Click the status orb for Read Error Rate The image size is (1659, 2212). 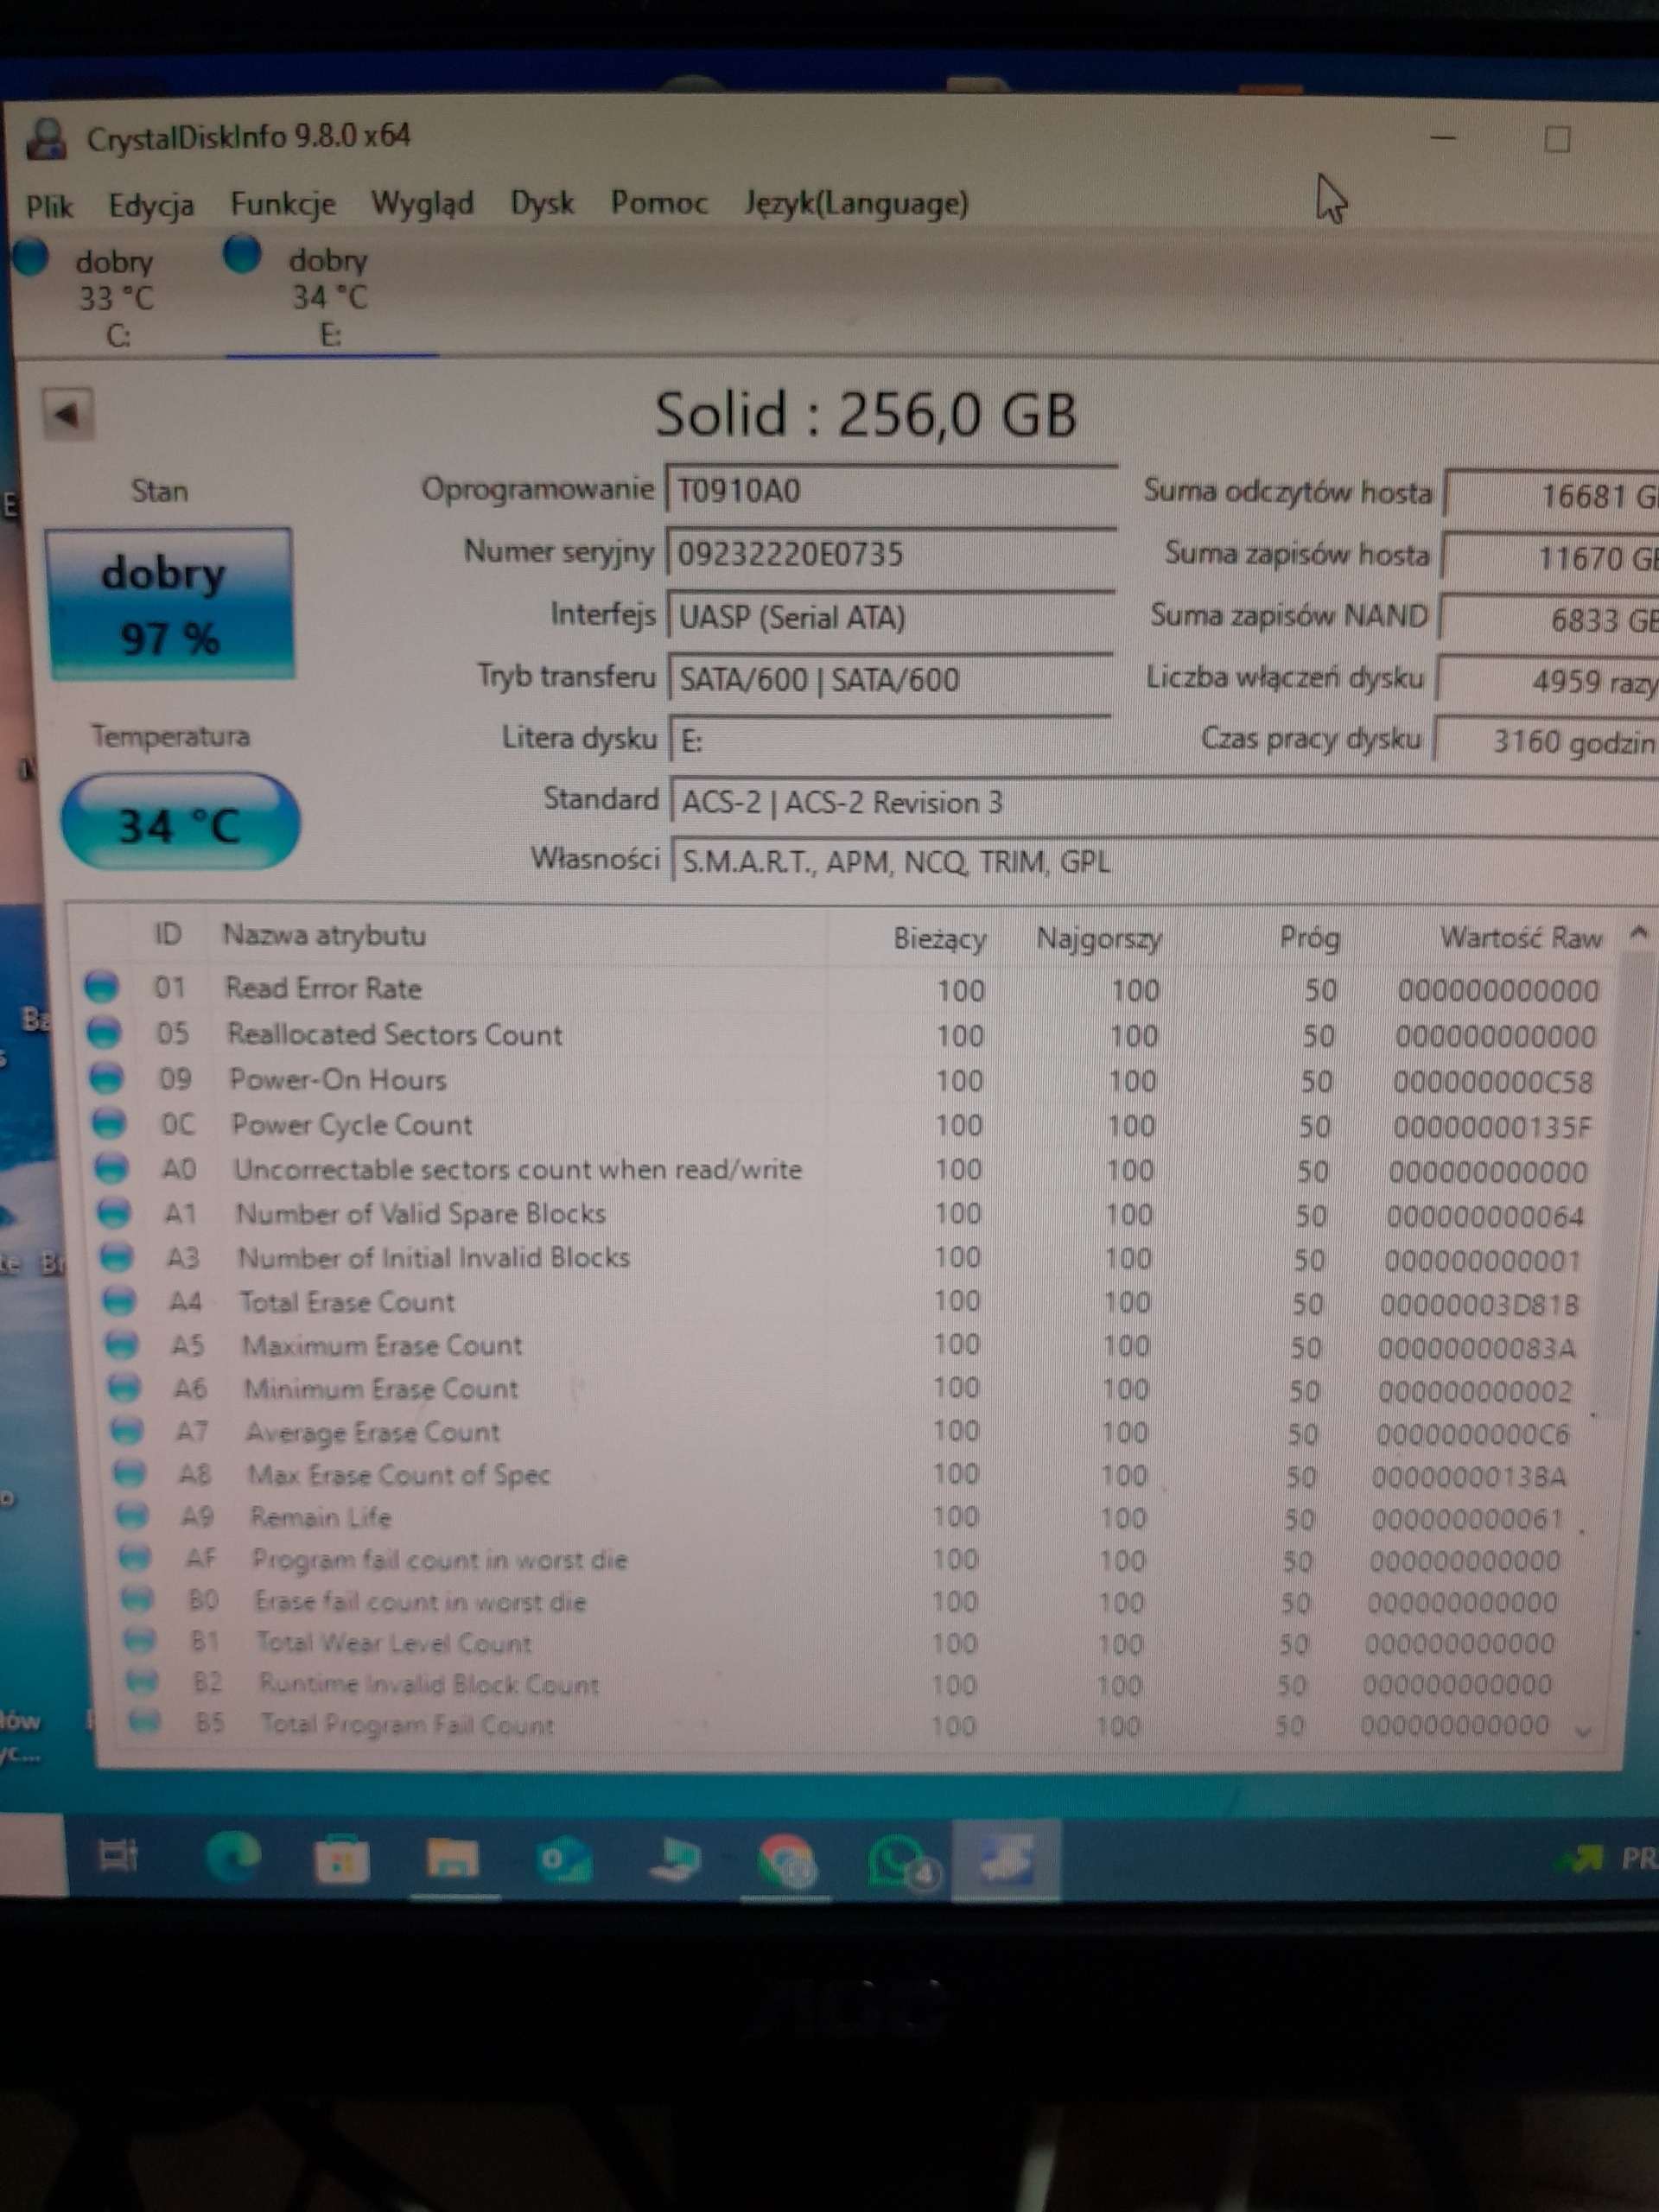[101, 987]
